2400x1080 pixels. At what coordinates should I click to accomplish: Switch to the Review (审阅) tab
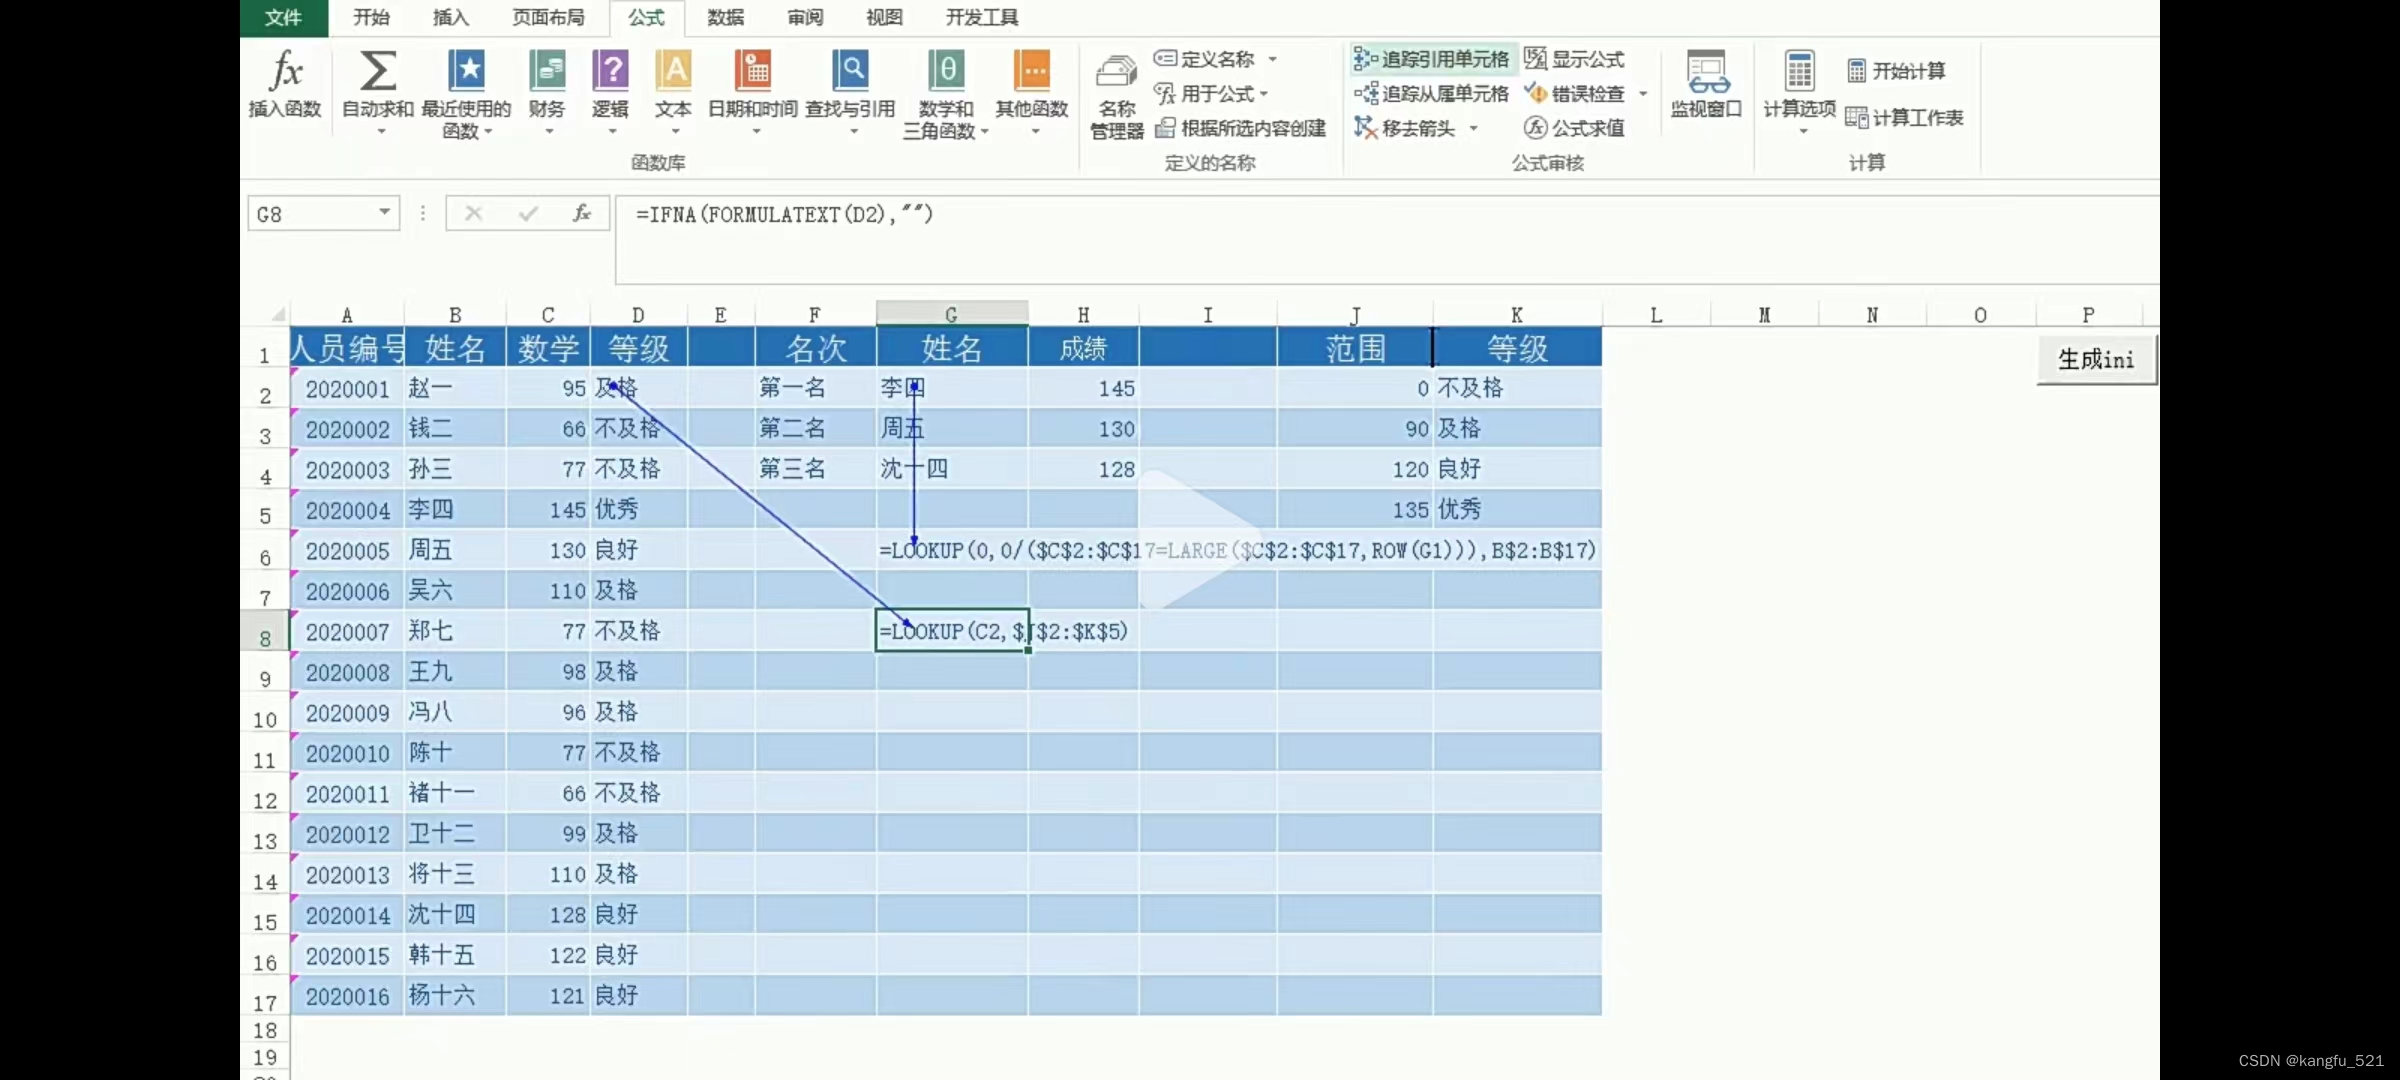click(805, 17)
